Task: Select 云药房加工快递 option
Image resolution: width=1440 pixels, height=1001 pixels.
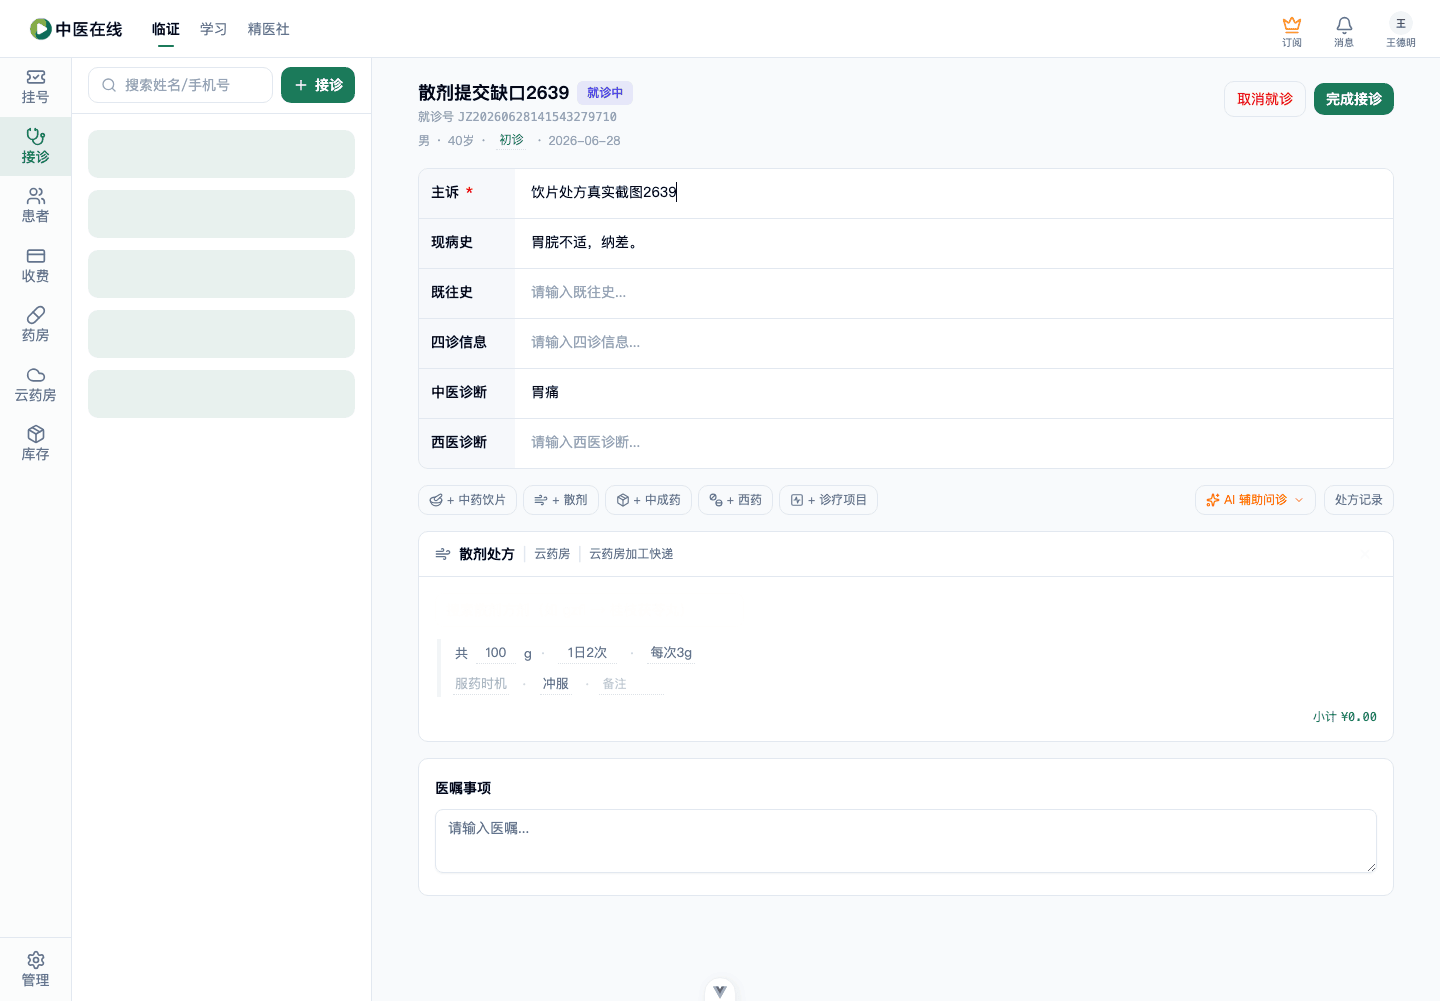Action: (631, 554)
